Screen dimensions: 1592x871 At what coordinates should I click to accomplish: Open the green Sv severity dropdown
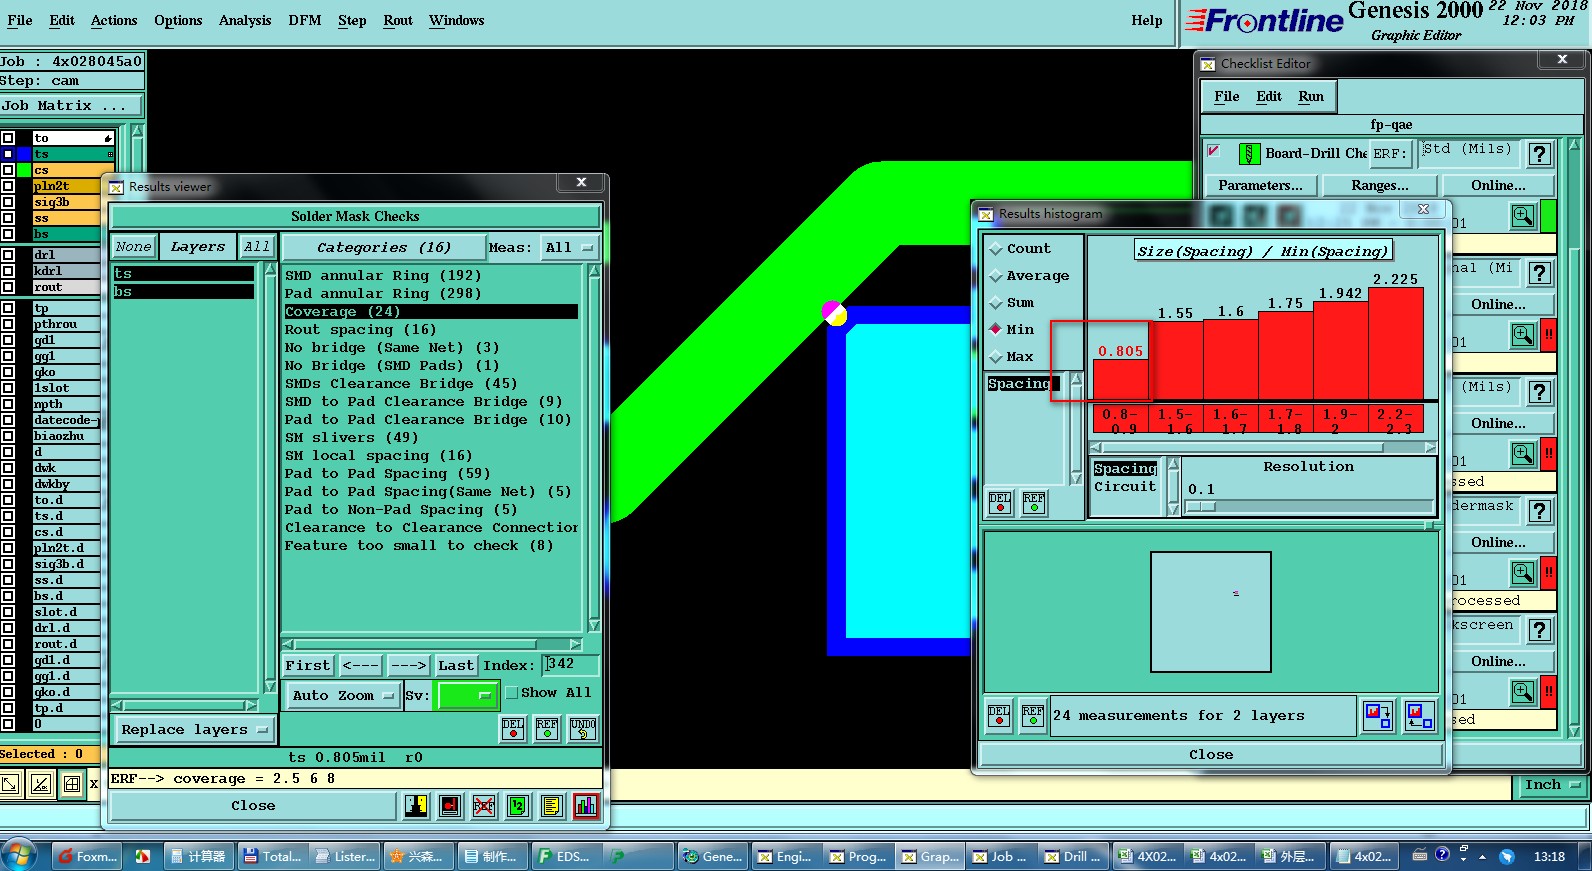[466, 695]
